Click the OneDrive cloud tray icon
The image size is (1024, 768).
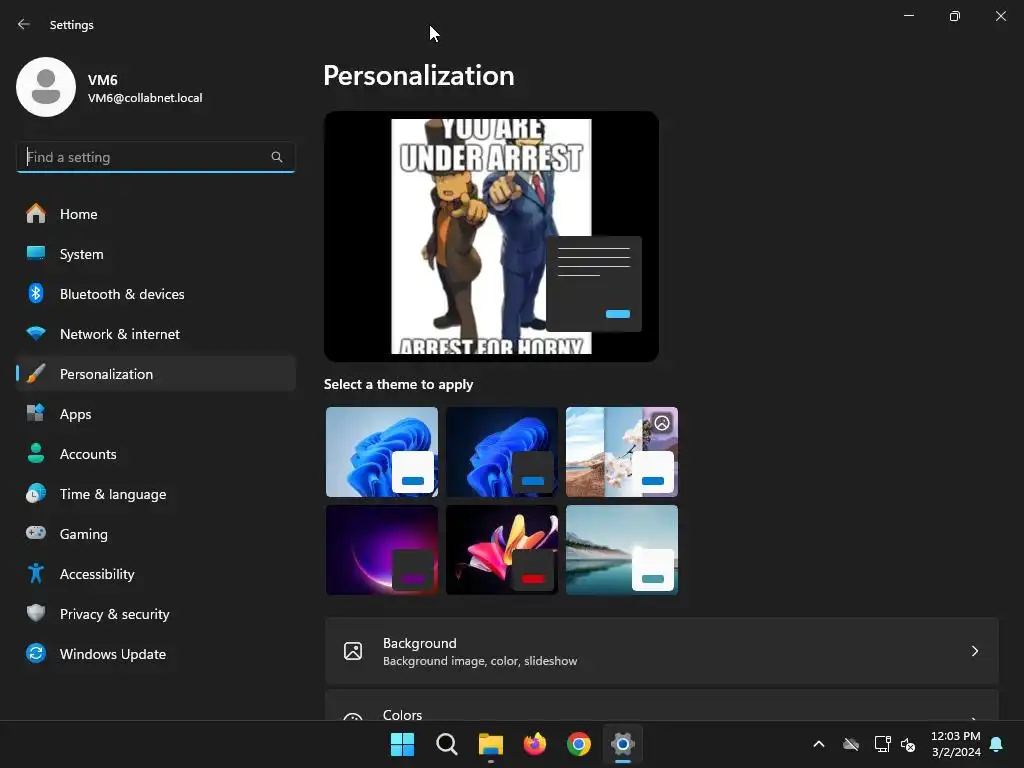[x=851, y=744]
